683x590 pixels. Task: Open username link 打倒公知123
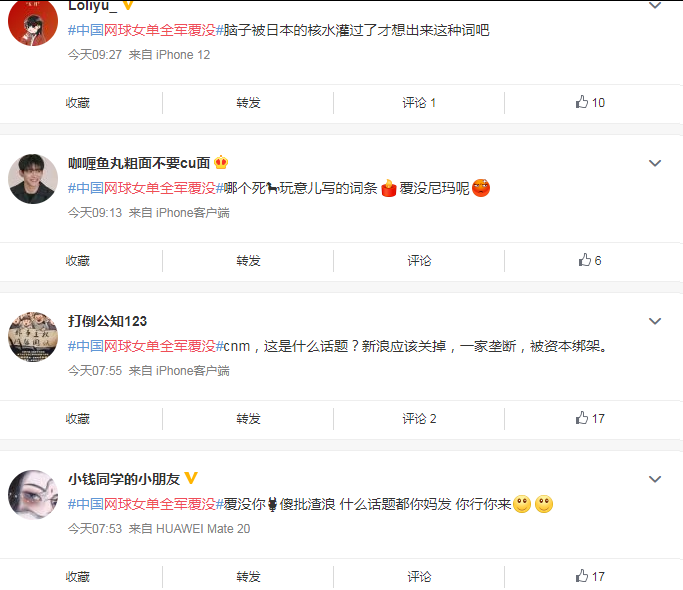pyautogui.click(x=107, y=321)
